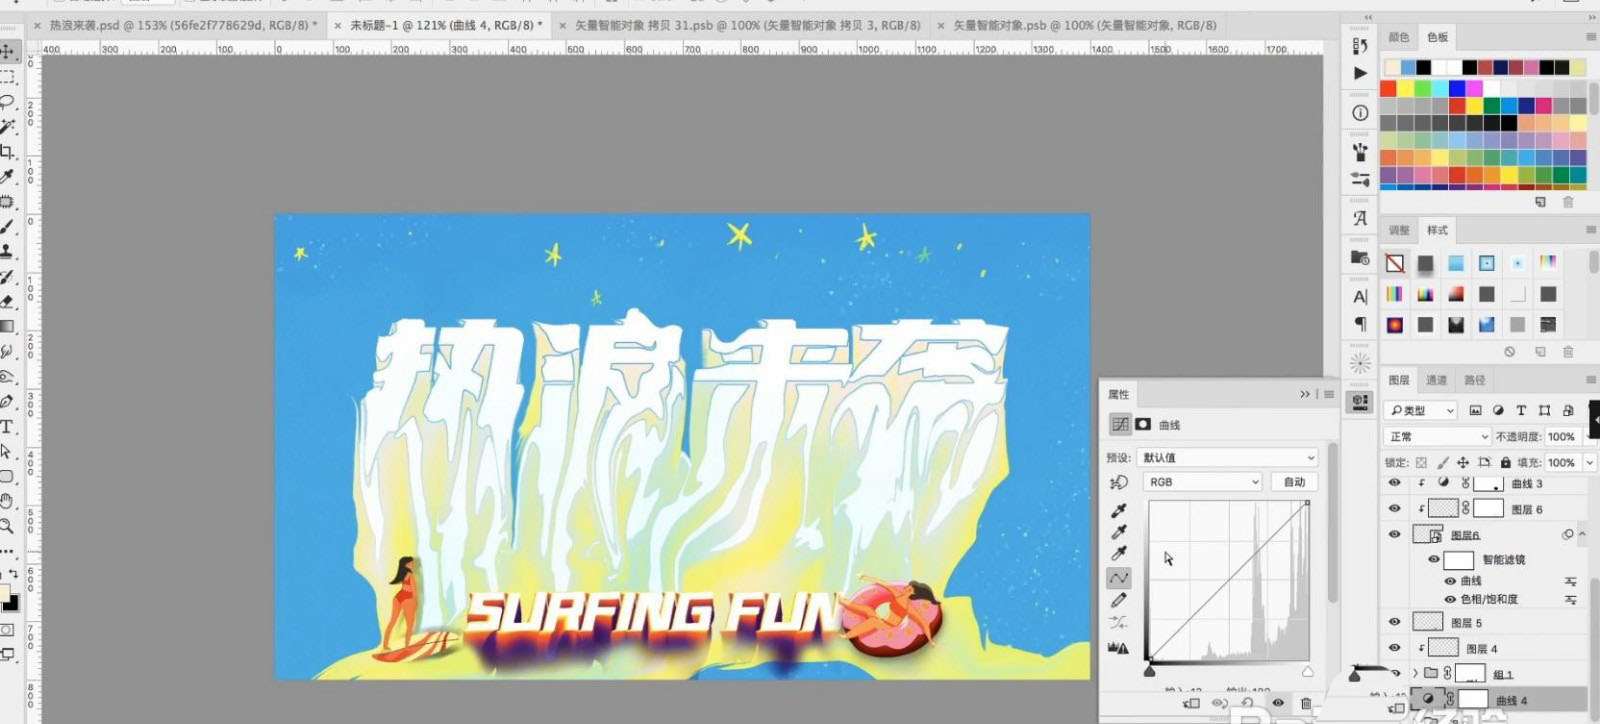Select the Horizontal Type tool
Image resolution: width=1600 pixels, height=724 pixels.
(x=7, y=426)
